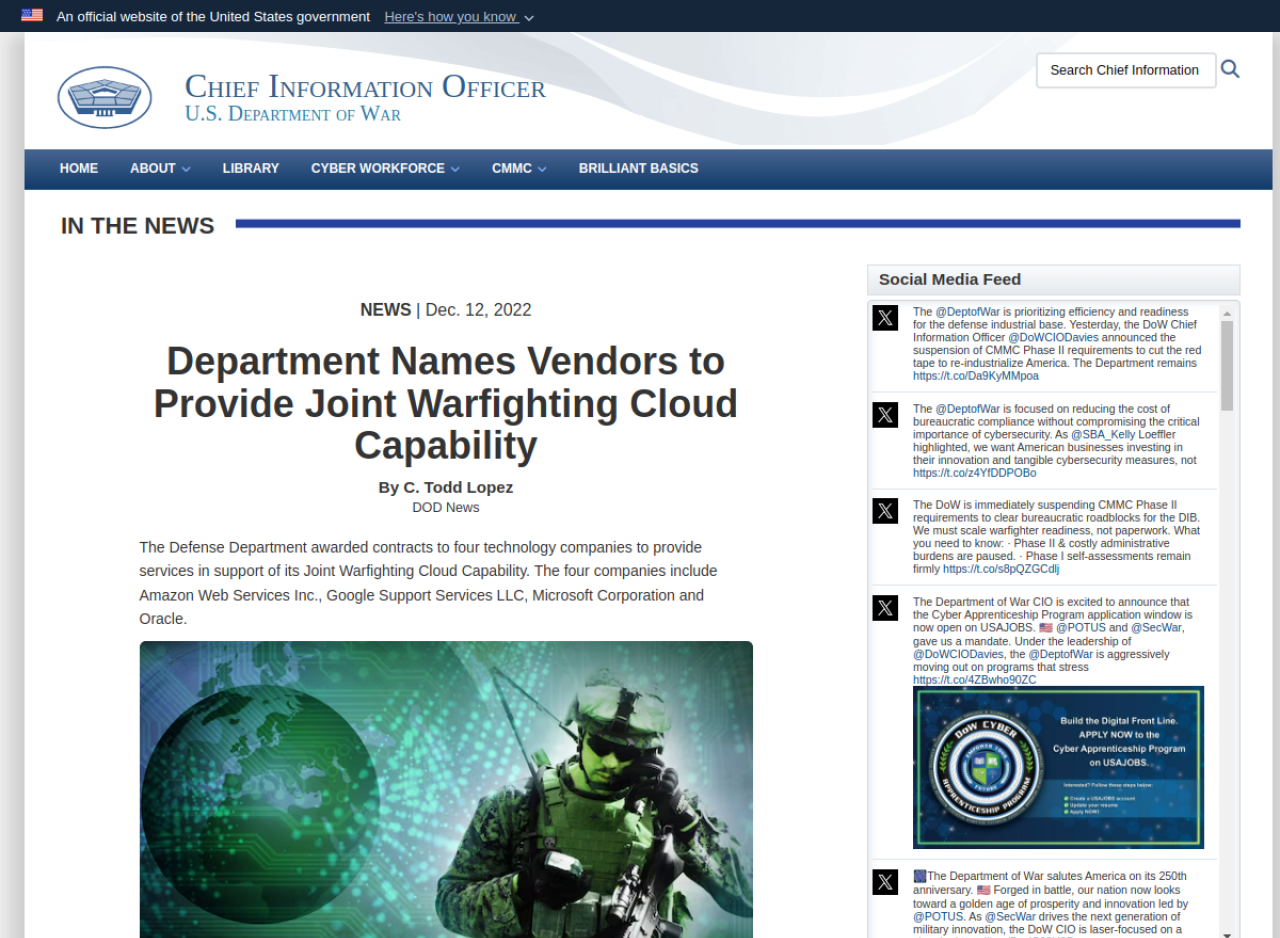Follow the t.co/Da9KyMMpoa link

tap(976, 376)
